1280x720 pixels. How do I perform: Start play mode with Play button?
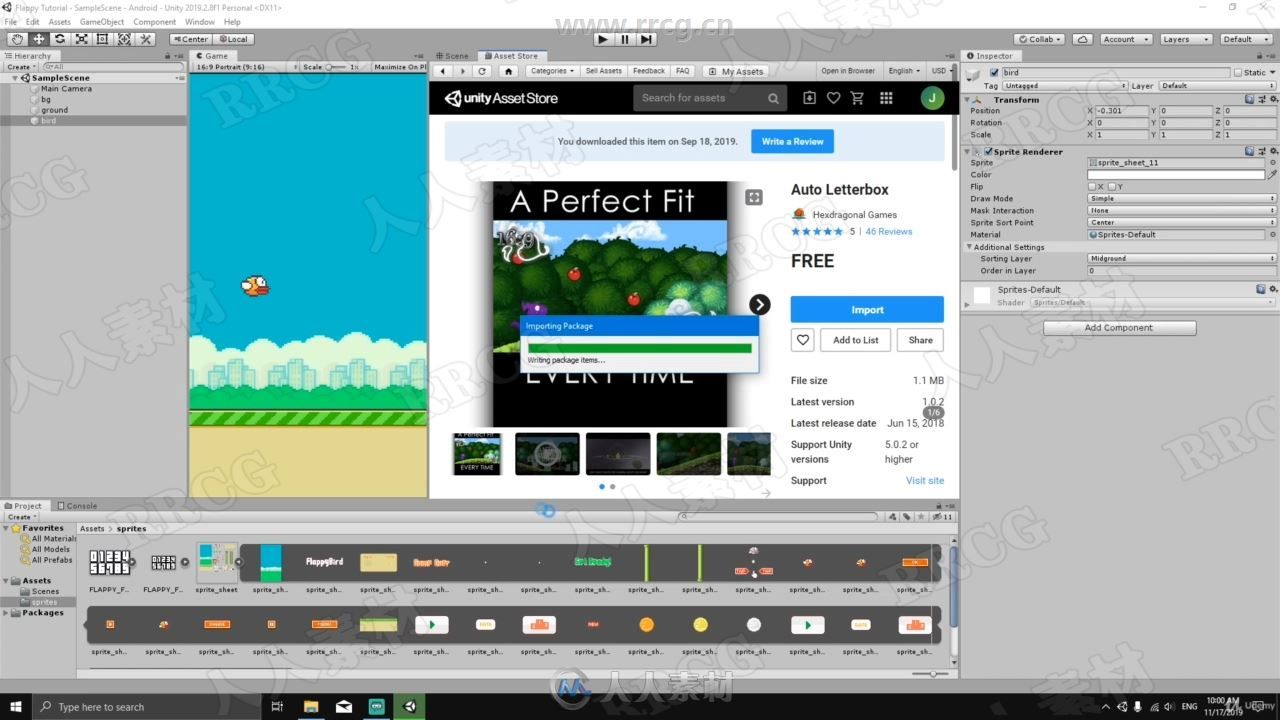602,39
